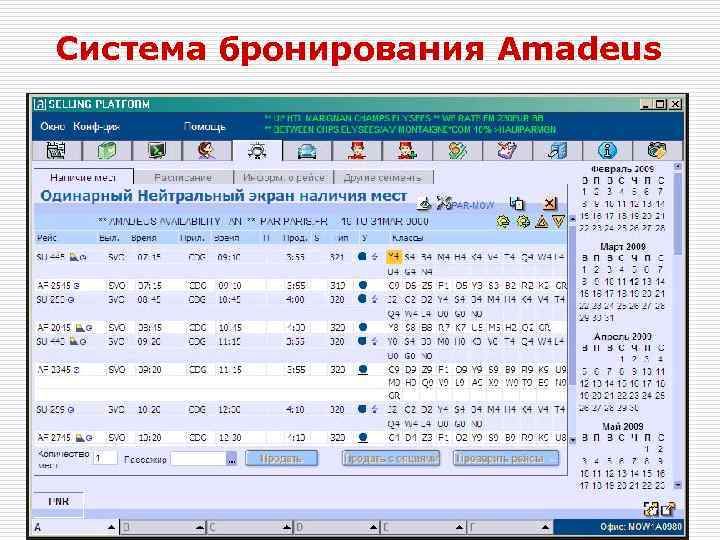The image size is (720, 540).
Task: Click the Март 2009 calendar heading
Action: (x=623, y=246)
